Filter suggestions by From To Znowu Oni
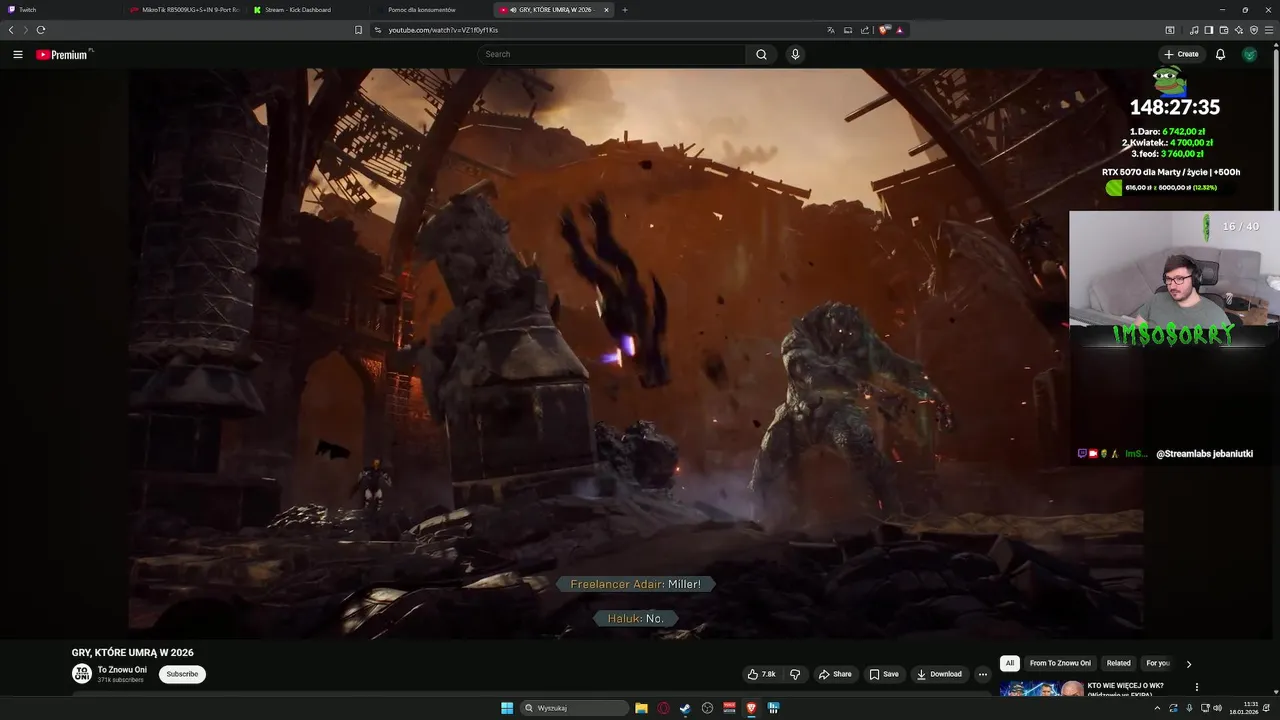The width and height of the screenshot is (1280, 720). [1060, 663]
